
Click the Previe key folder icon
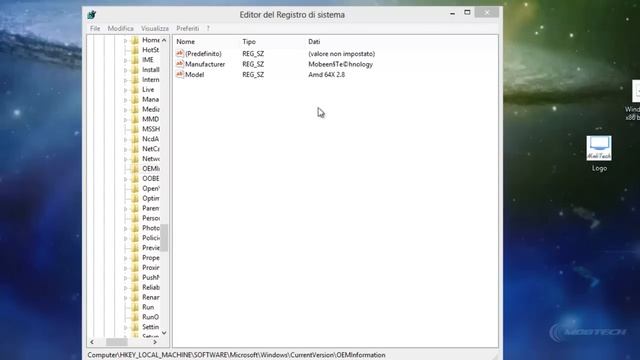(135, 248)
